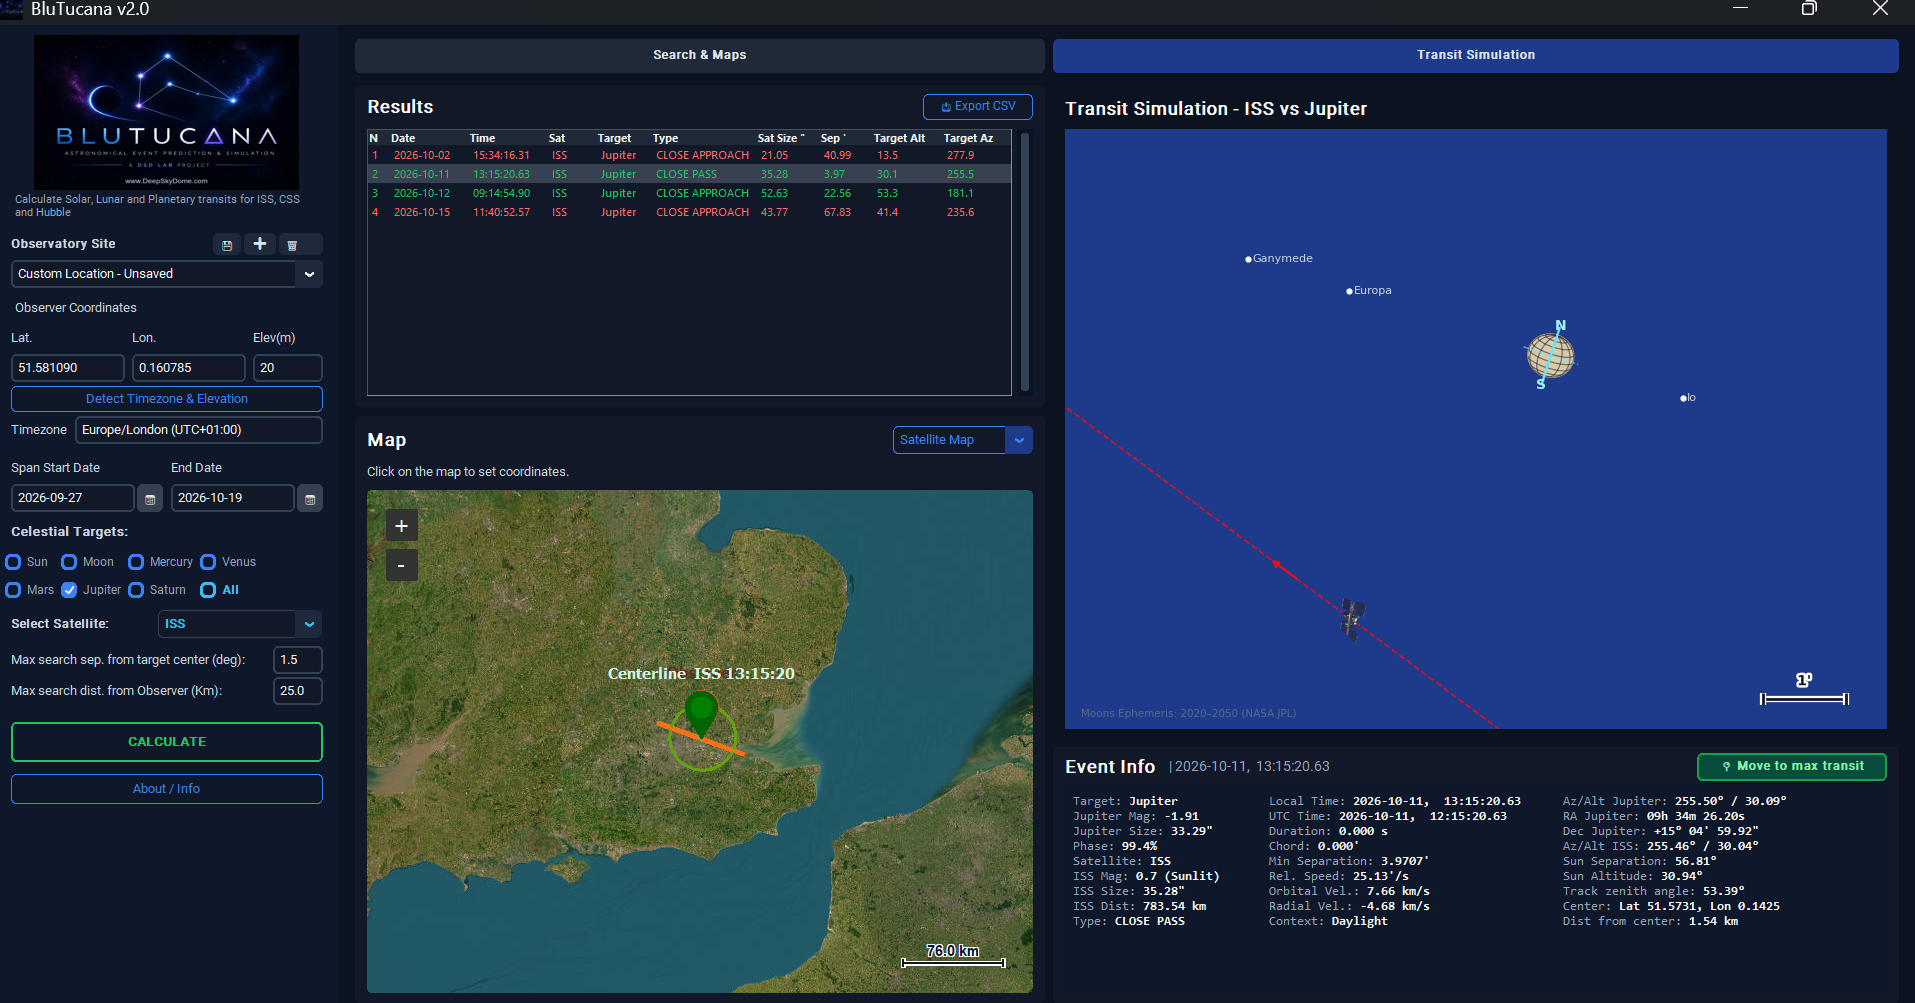Uncheck the Jupiter target checkbox

tap(69, 590)
